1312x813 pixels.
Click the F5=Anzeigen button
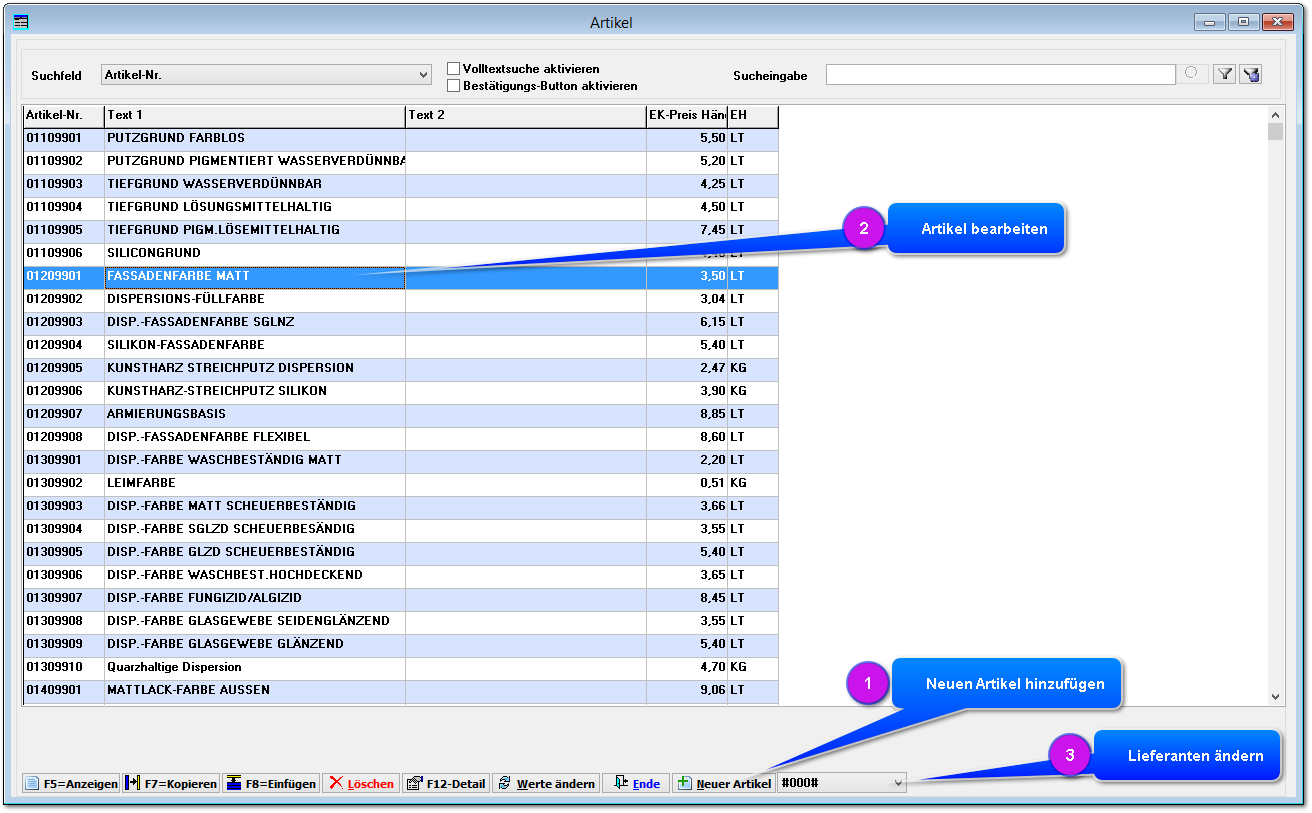pyautogui.click(x=71, y=784)
